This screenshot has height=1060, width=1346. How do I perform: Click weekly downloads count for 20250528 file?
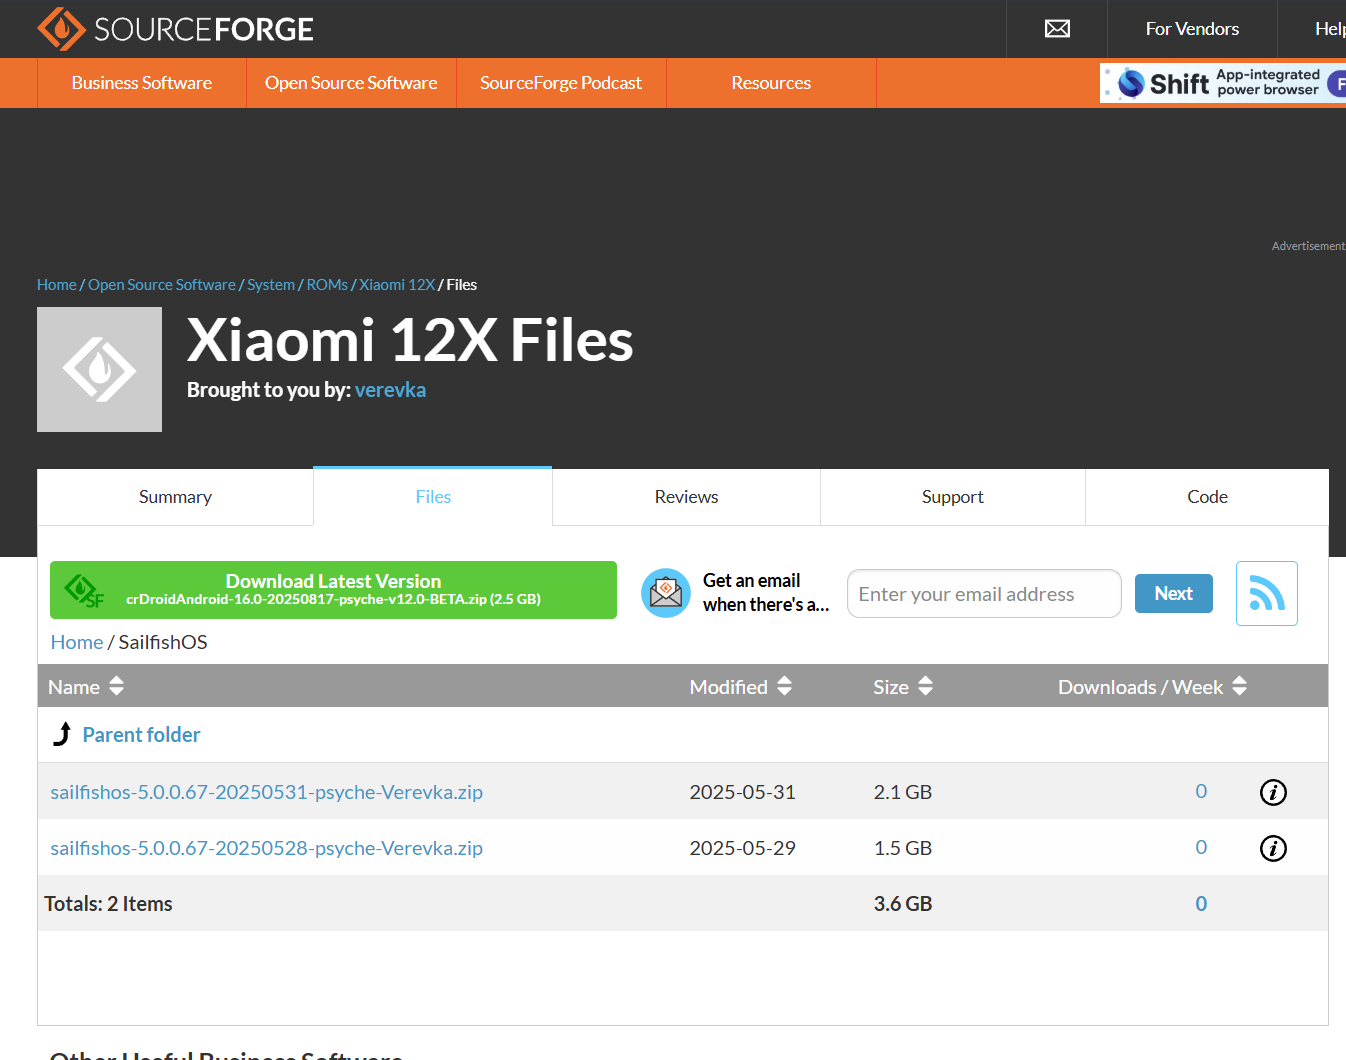[1201, 847]
